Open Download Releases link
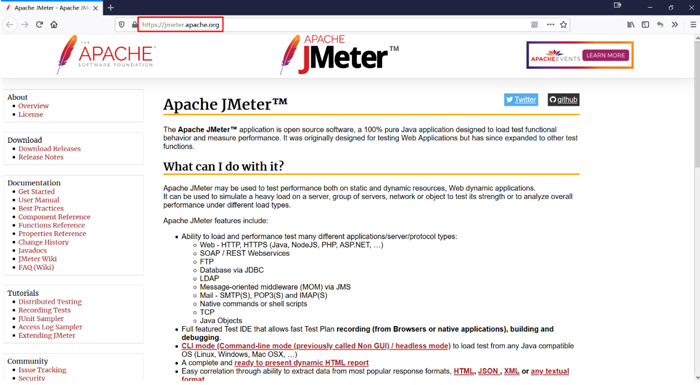This screenshot has width=700, height=385. [x=50, y=149]
